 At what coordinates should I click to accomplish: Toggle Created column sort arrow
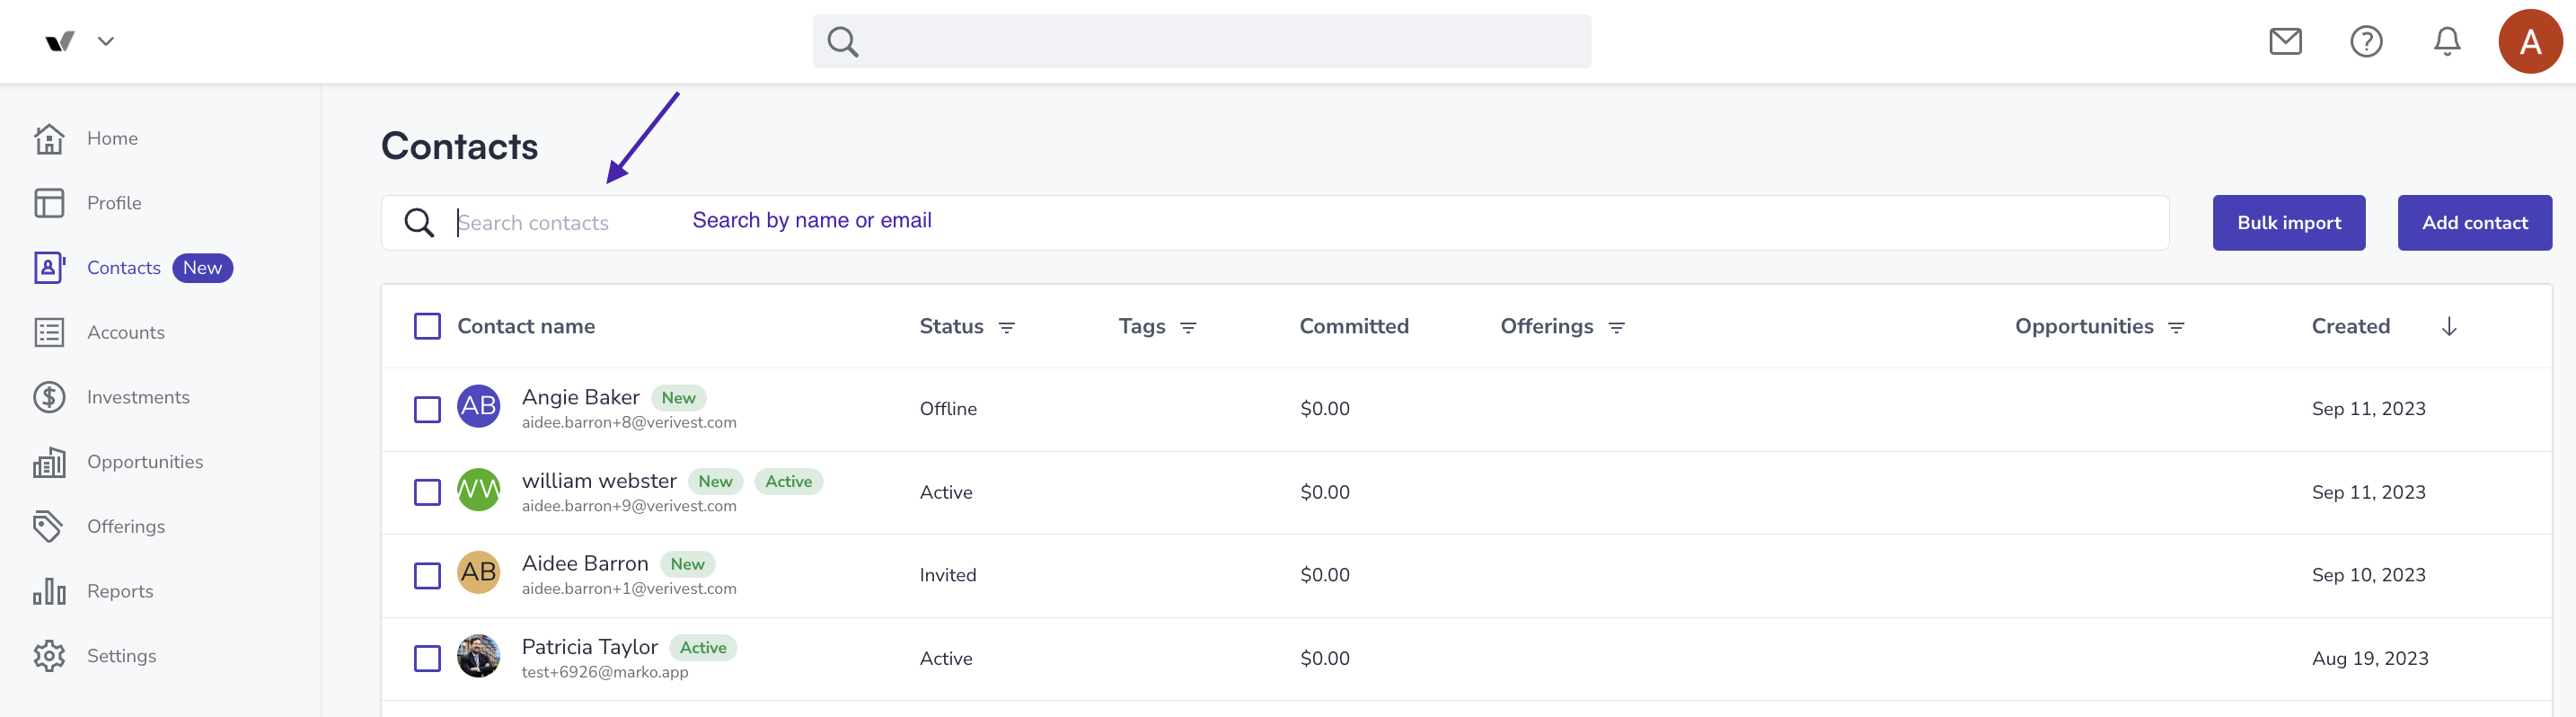[x=2448, y=326]
